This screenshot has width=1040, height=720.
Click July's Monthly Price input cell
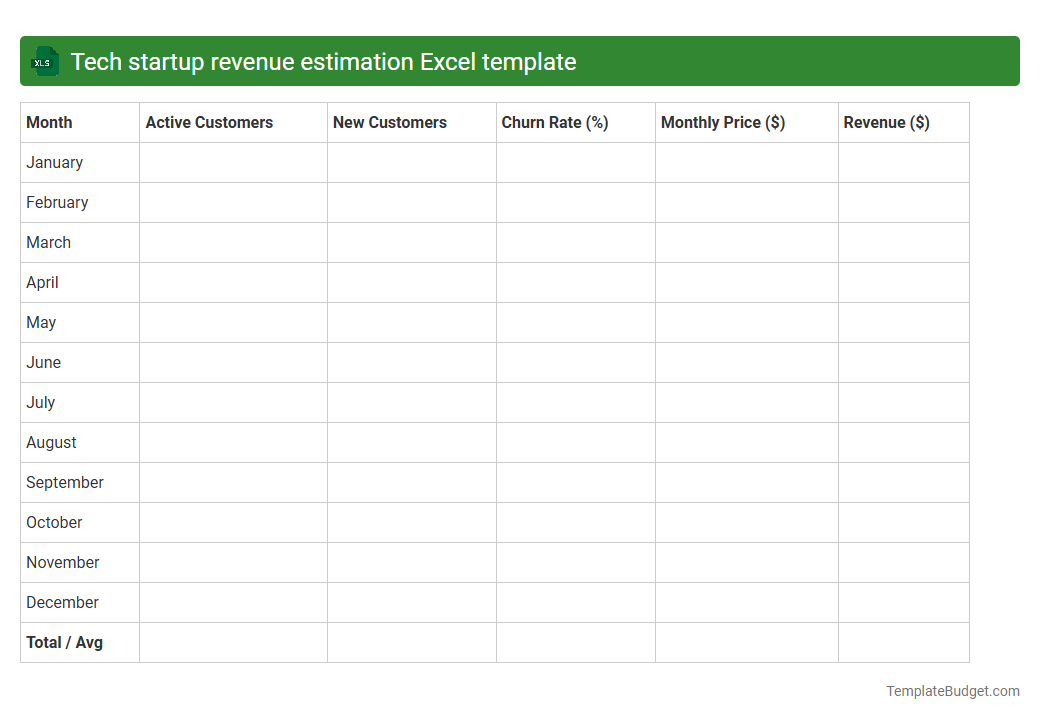pos(746,402)
